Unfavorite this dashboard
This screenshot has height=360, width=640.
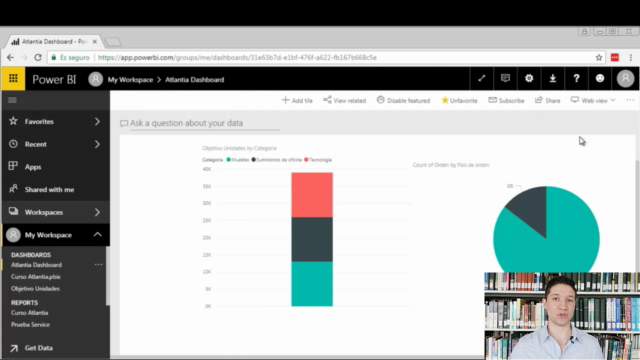pos(459,100)
